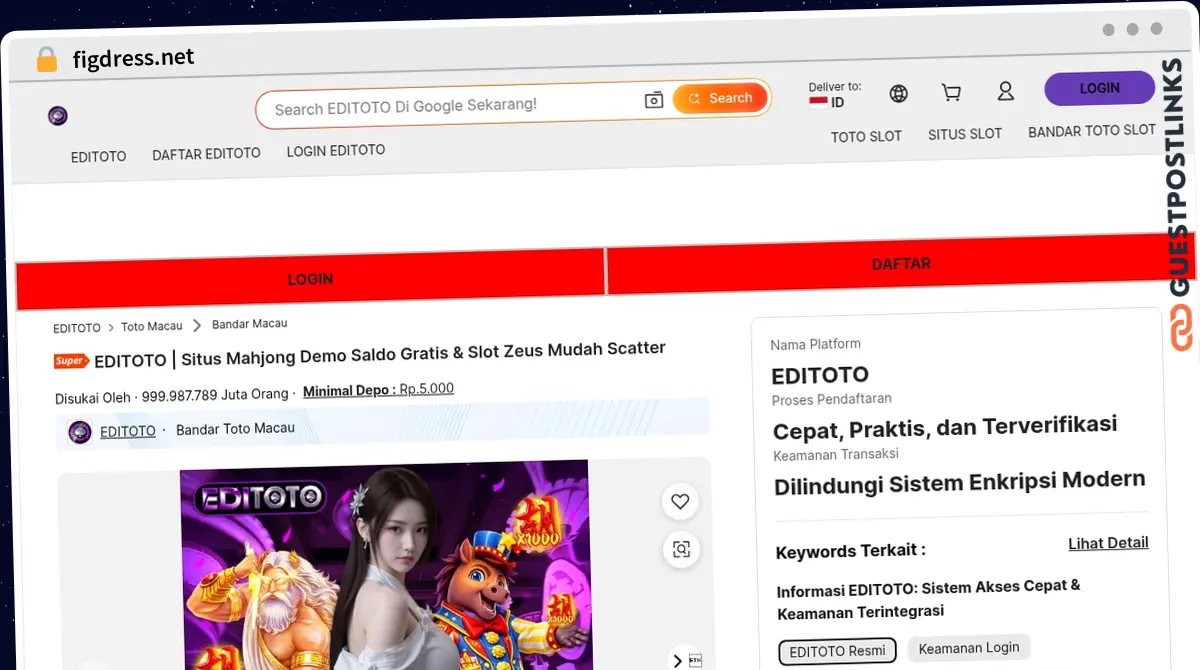Viewport: 1200px width, 670px height.
Task: Open the shopping cart icon
Action: pos(952,93)
